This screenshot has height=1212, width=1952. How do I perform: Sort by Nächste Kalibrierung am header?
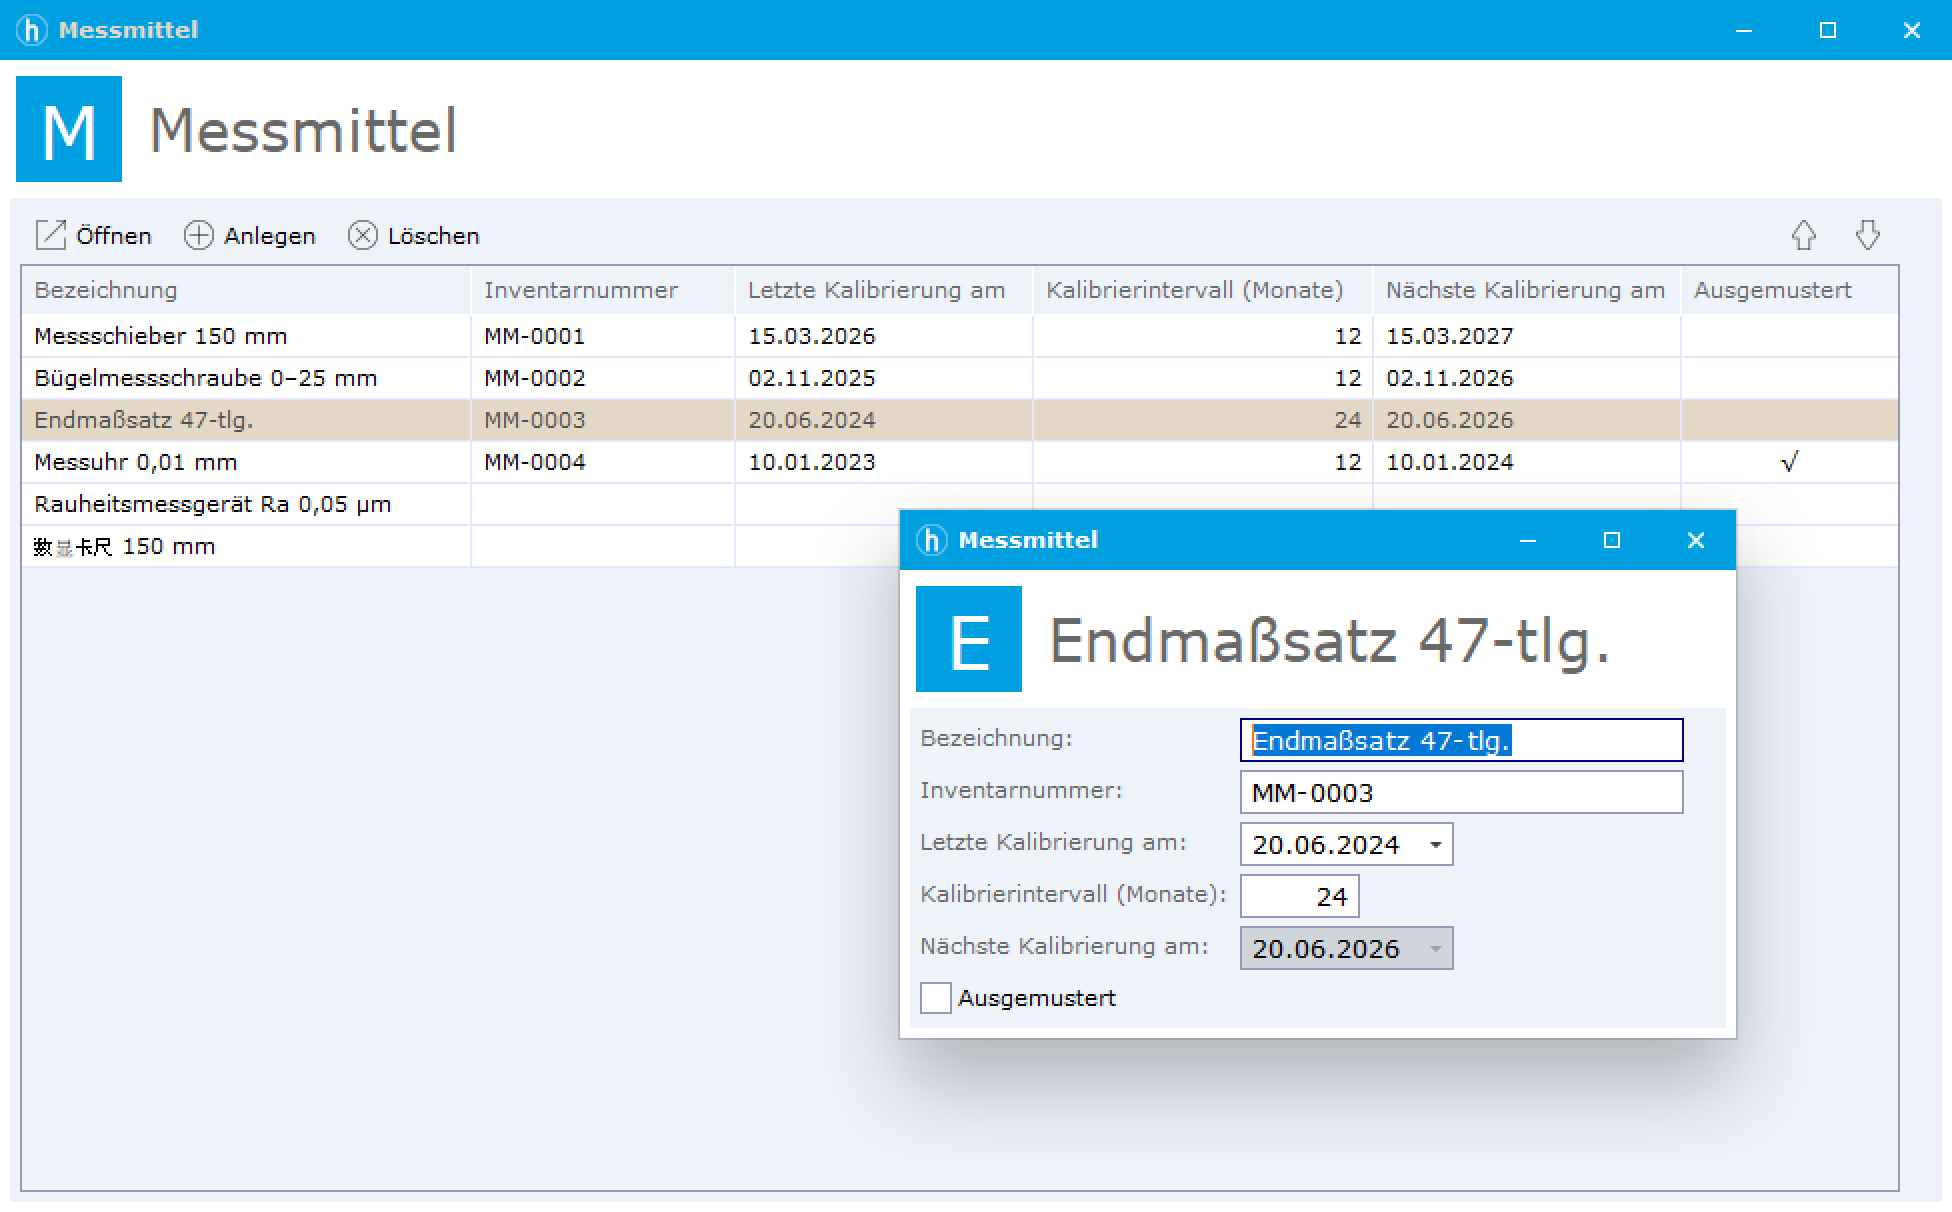tap(1527, 290)
